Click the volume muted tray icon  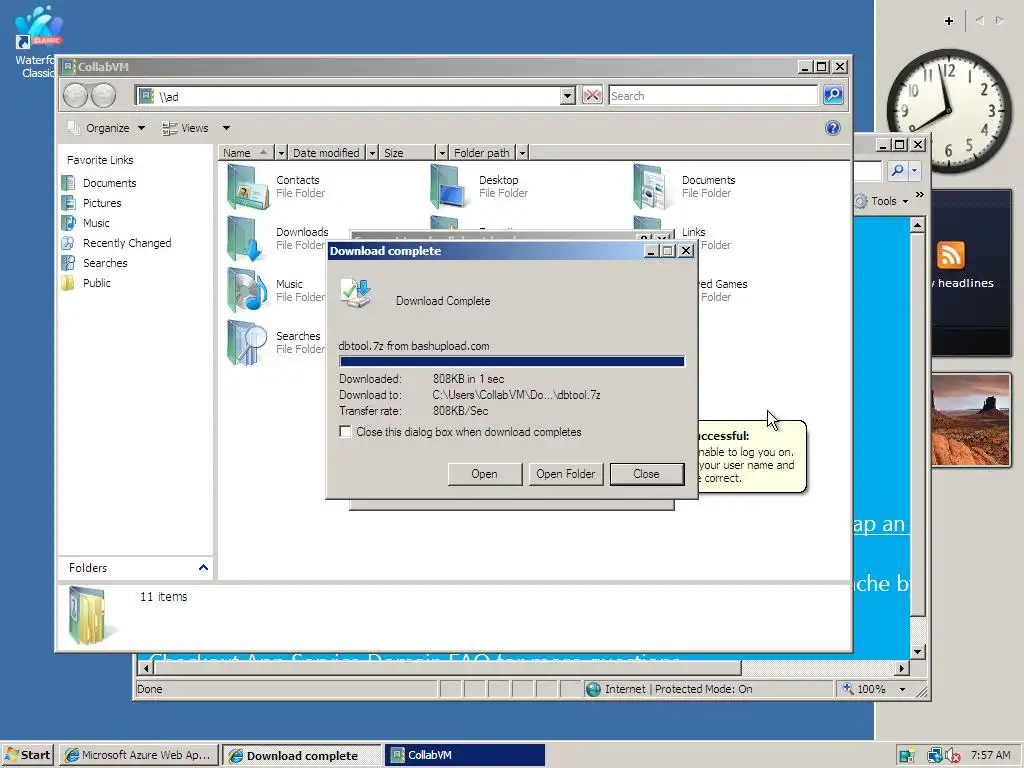point(952,756)
